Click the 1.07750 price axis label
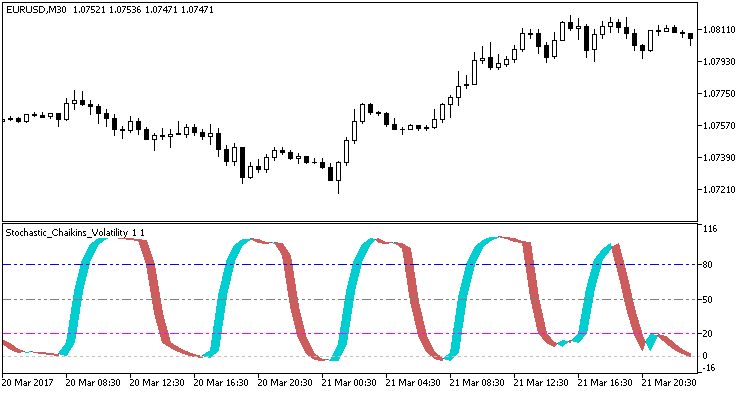750x394 pixels. coord(718,94)
